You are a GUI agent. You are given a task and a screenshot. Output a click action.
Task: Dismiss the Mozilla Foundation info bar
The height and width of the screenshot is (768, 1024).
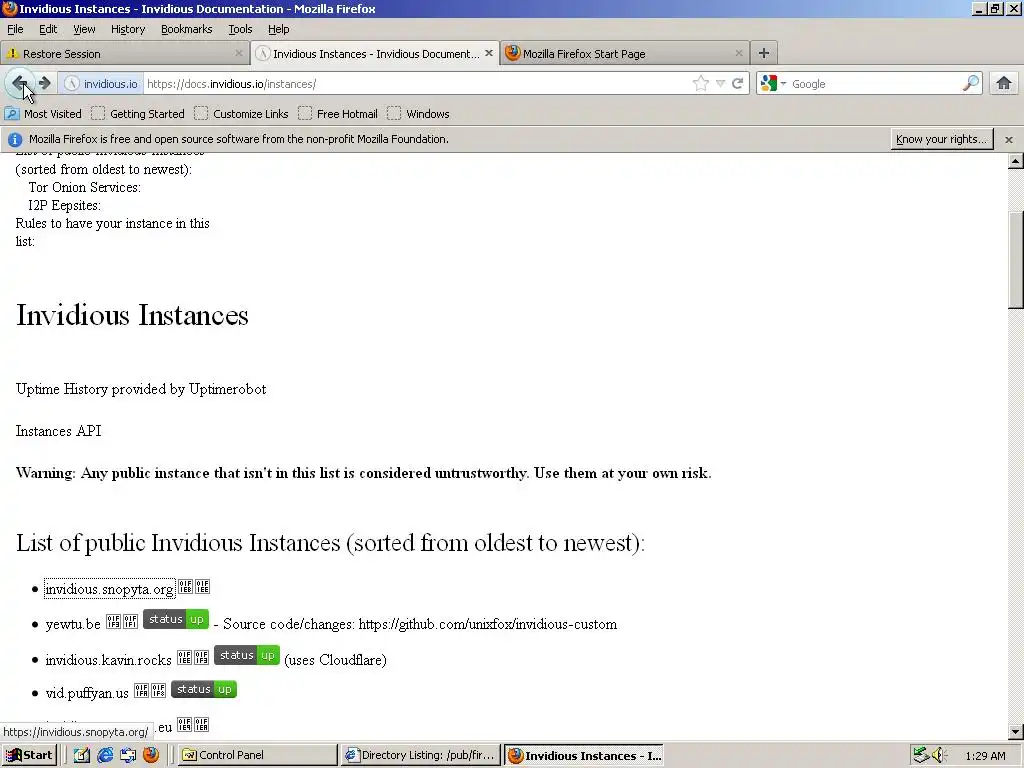pos(1008,139)
